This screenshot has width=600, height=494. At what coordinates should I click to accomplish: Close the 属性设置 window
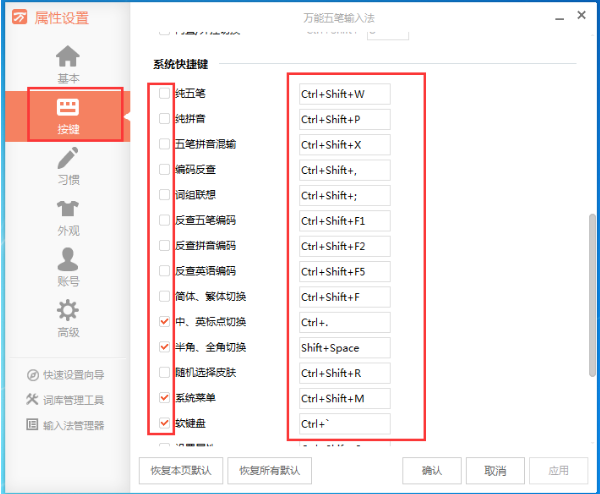tap(581, 15)
